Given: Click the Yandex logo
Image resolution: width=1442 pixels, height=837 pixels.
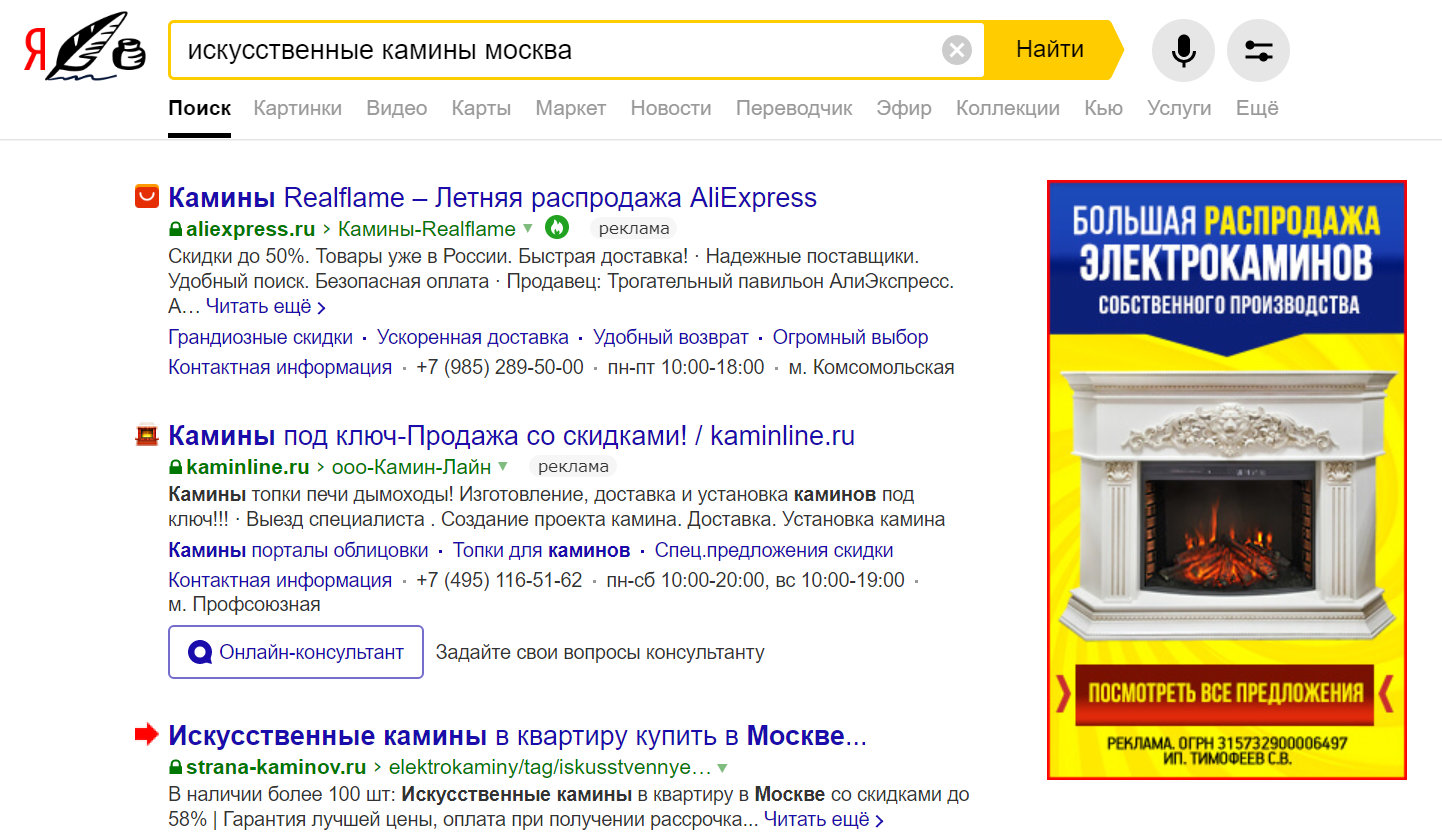Looking at the screenshot, I should coord(85,49).
